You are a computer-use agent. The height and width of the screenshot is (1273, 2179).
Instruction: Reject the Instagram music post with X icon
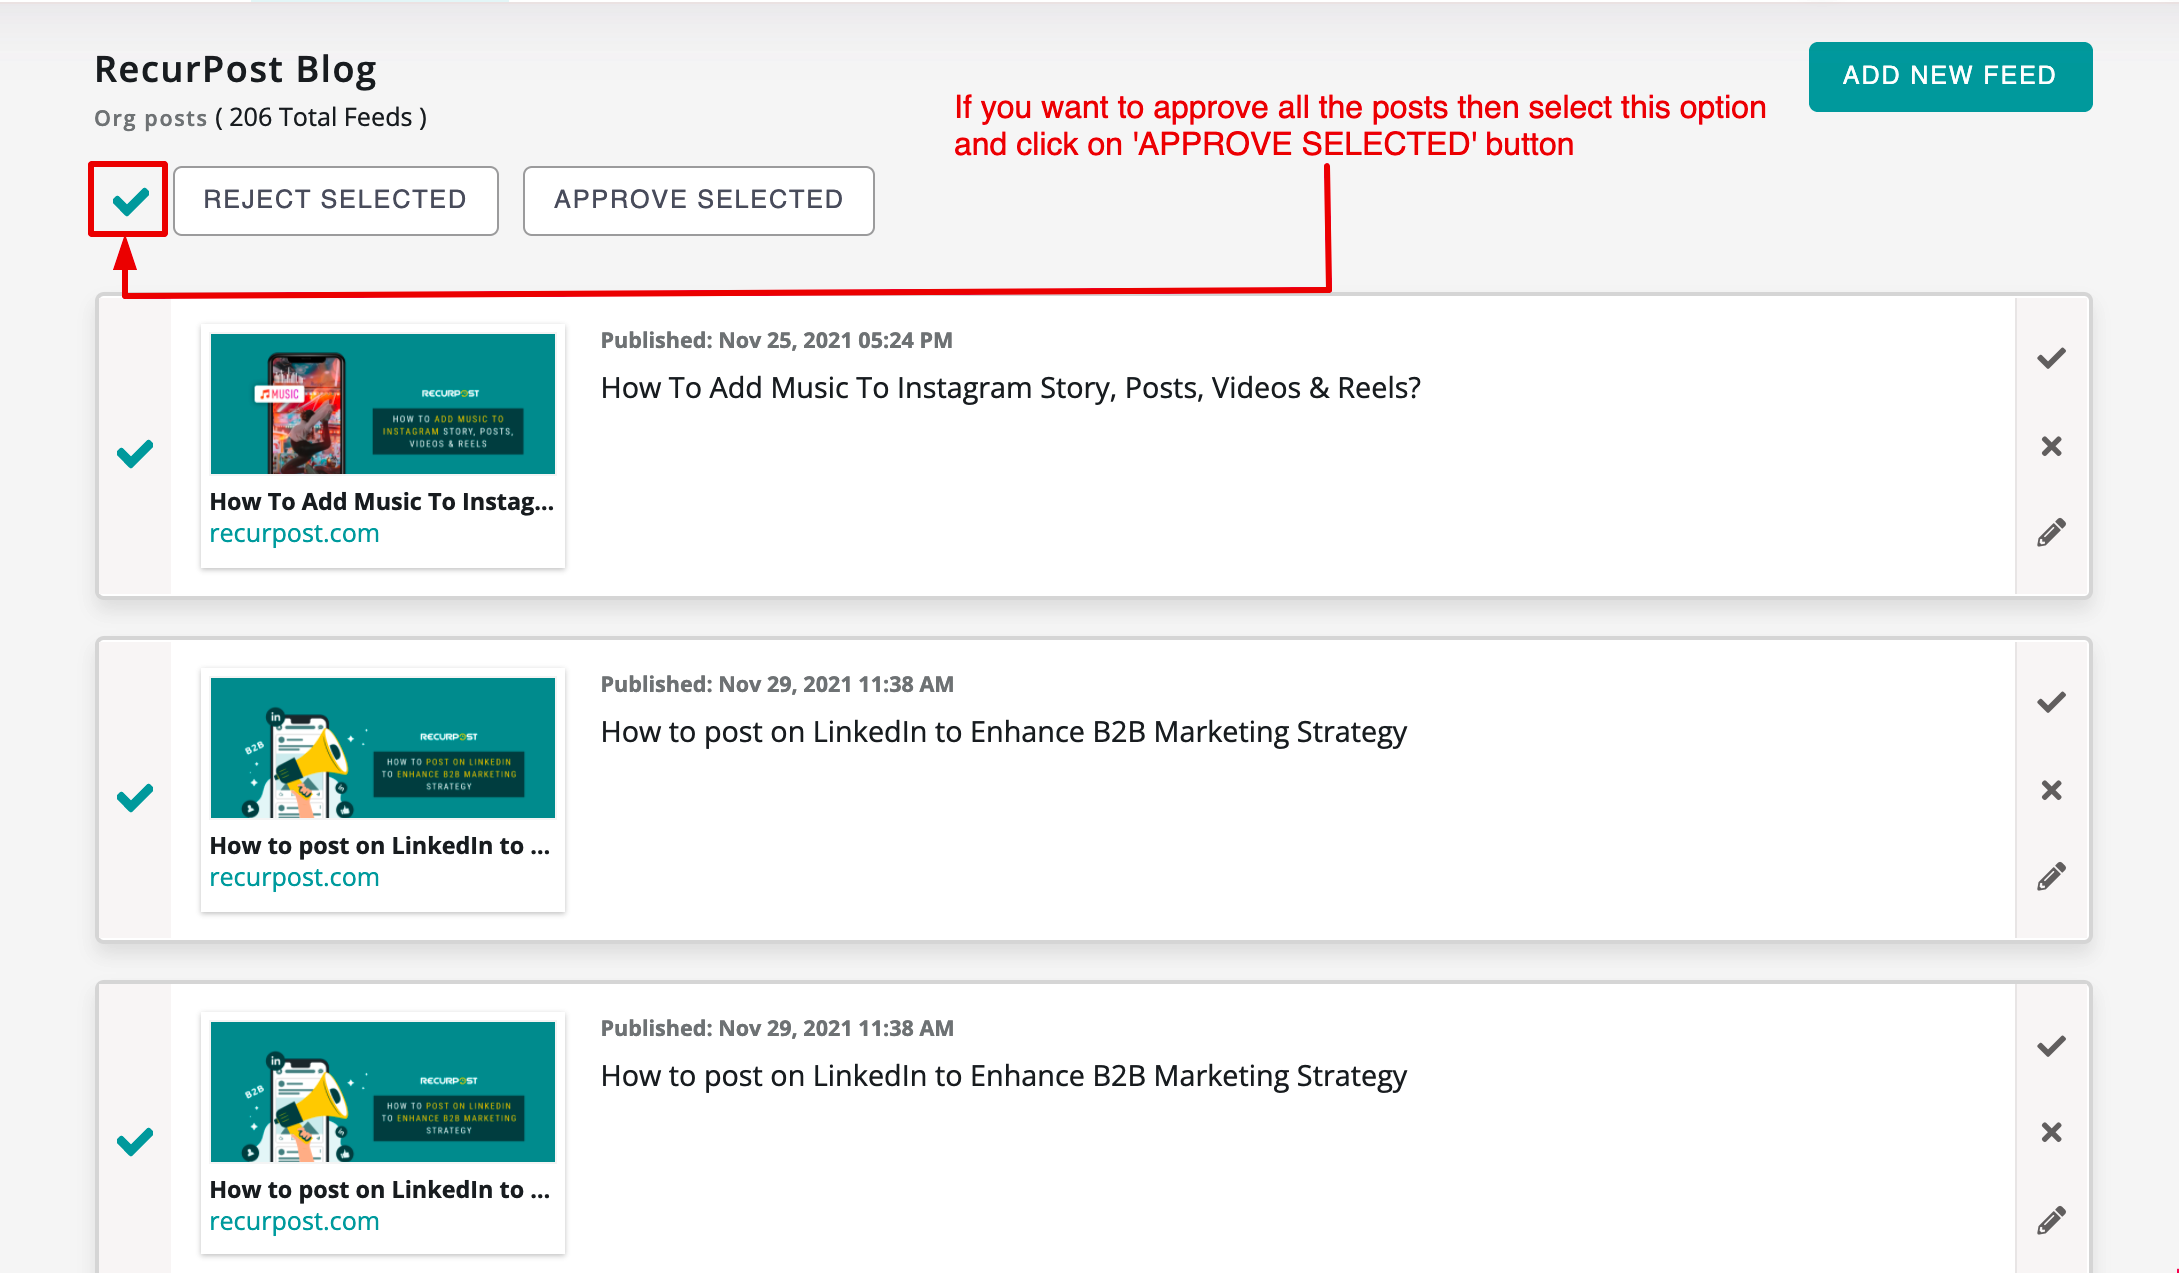click(2051, 446)
